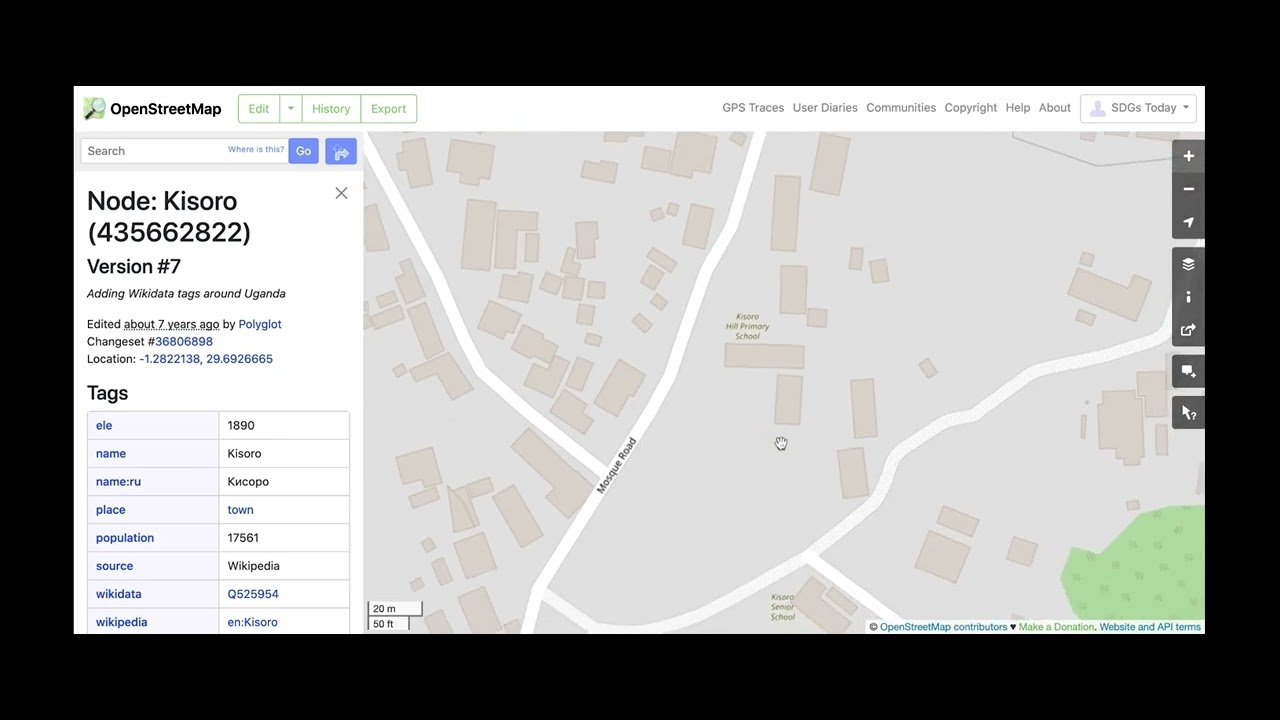Click the 'Adding Wikidata tags around Uganda' comment
Screen dimensions: 1280x720
tap(186, 294)
